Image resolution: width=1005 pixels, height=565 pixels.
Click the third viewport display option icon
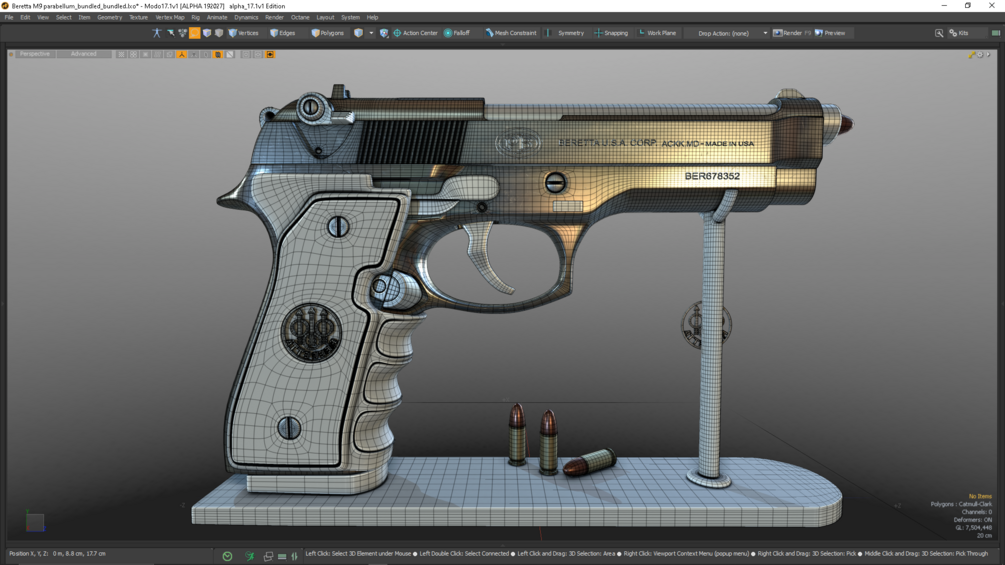pyautogui.click(x=145, y=54)
